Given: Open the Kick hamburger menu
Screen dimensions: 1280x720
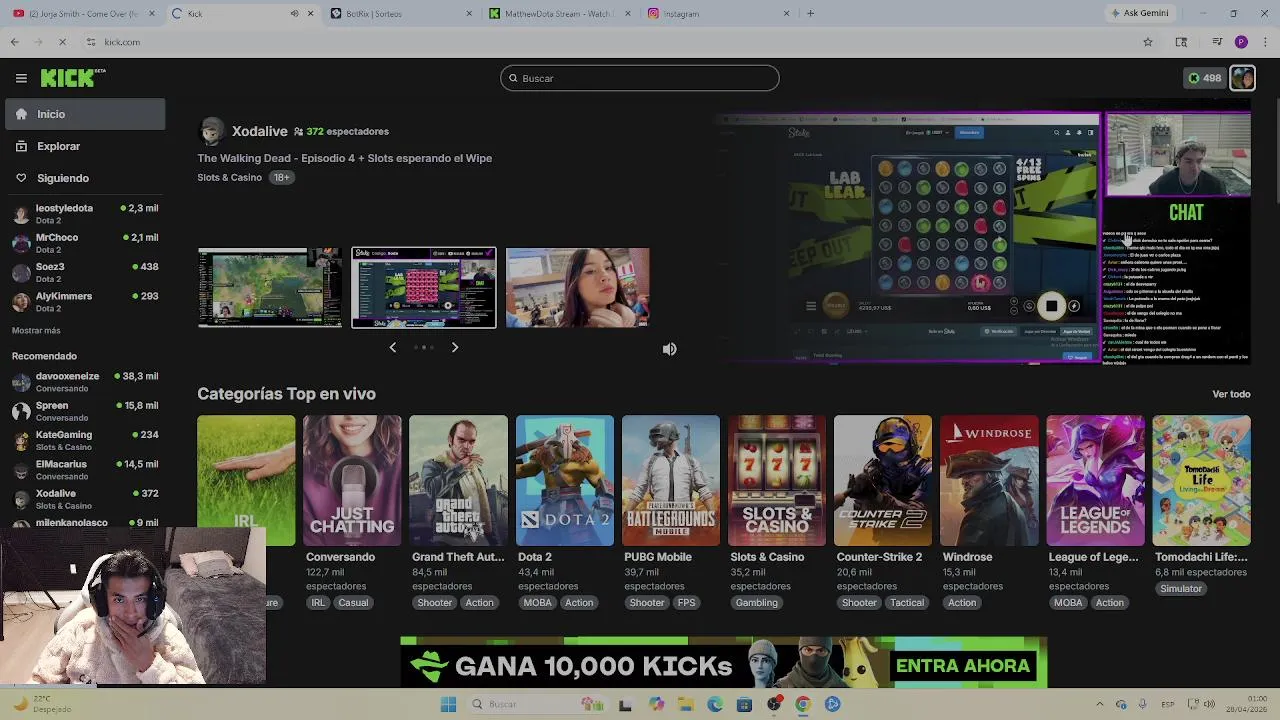Looking at the screenshot, I should point(21,78).
